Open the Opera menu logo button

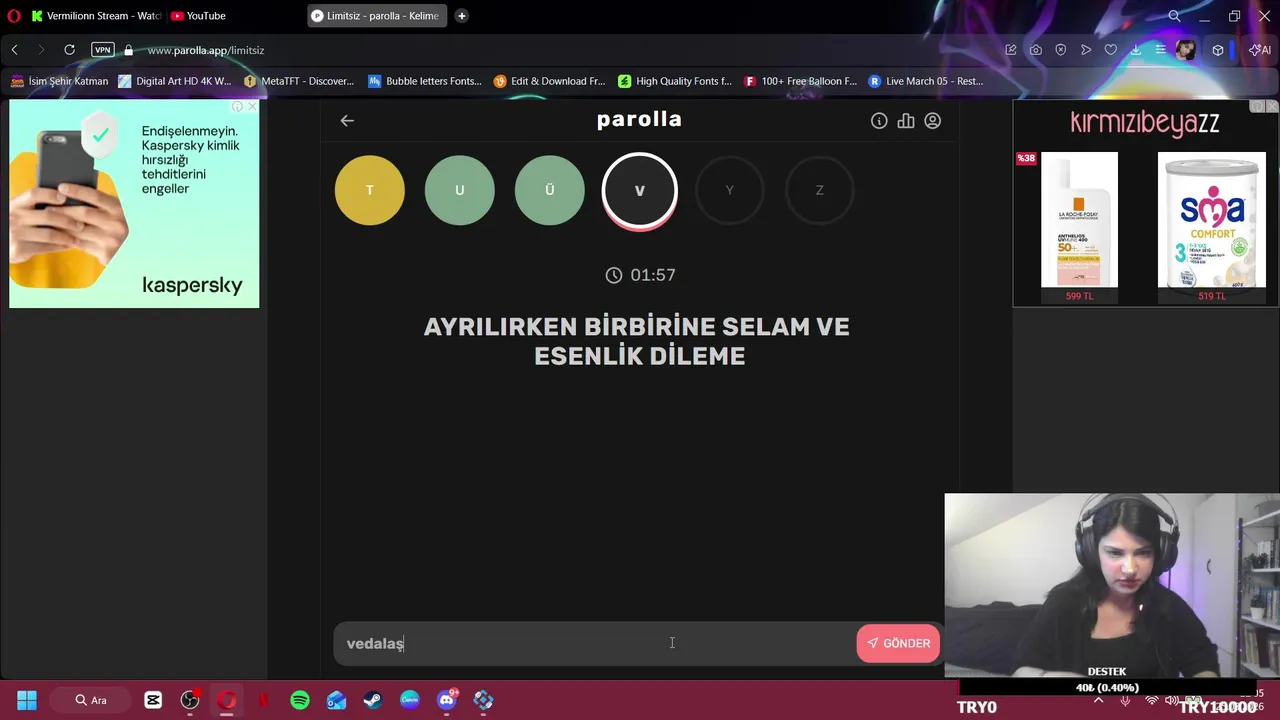click(x=14, y=16)
